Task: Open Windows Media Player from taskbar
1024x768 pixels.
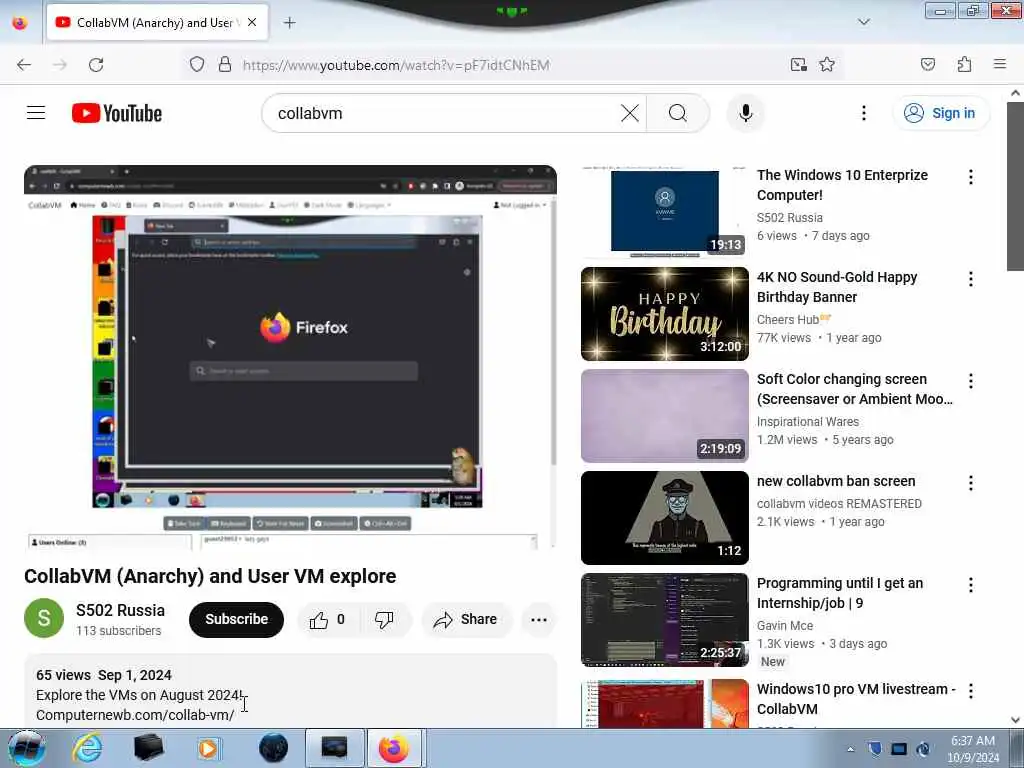Action: pos(208,748)
